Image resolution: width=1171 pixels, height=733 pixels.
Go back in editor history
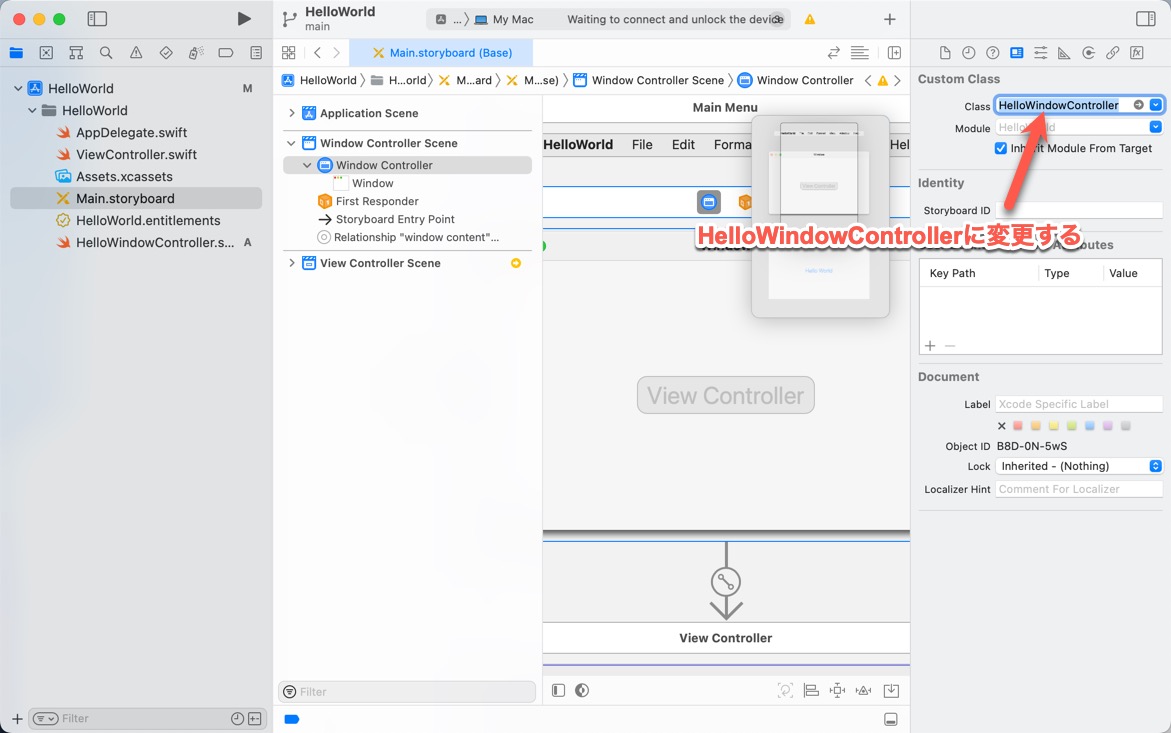tap(317, 53)
